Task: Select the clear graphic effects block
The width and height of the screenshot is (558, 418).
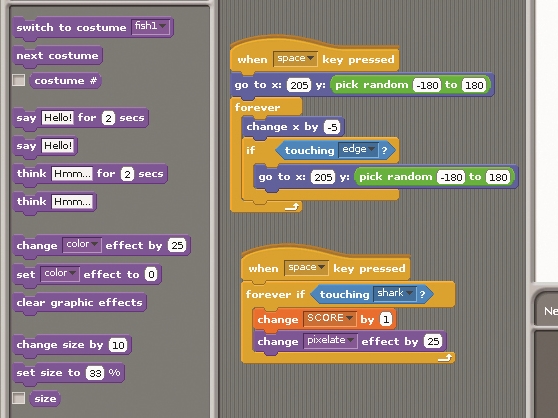Action: click(x=79, y=303)
